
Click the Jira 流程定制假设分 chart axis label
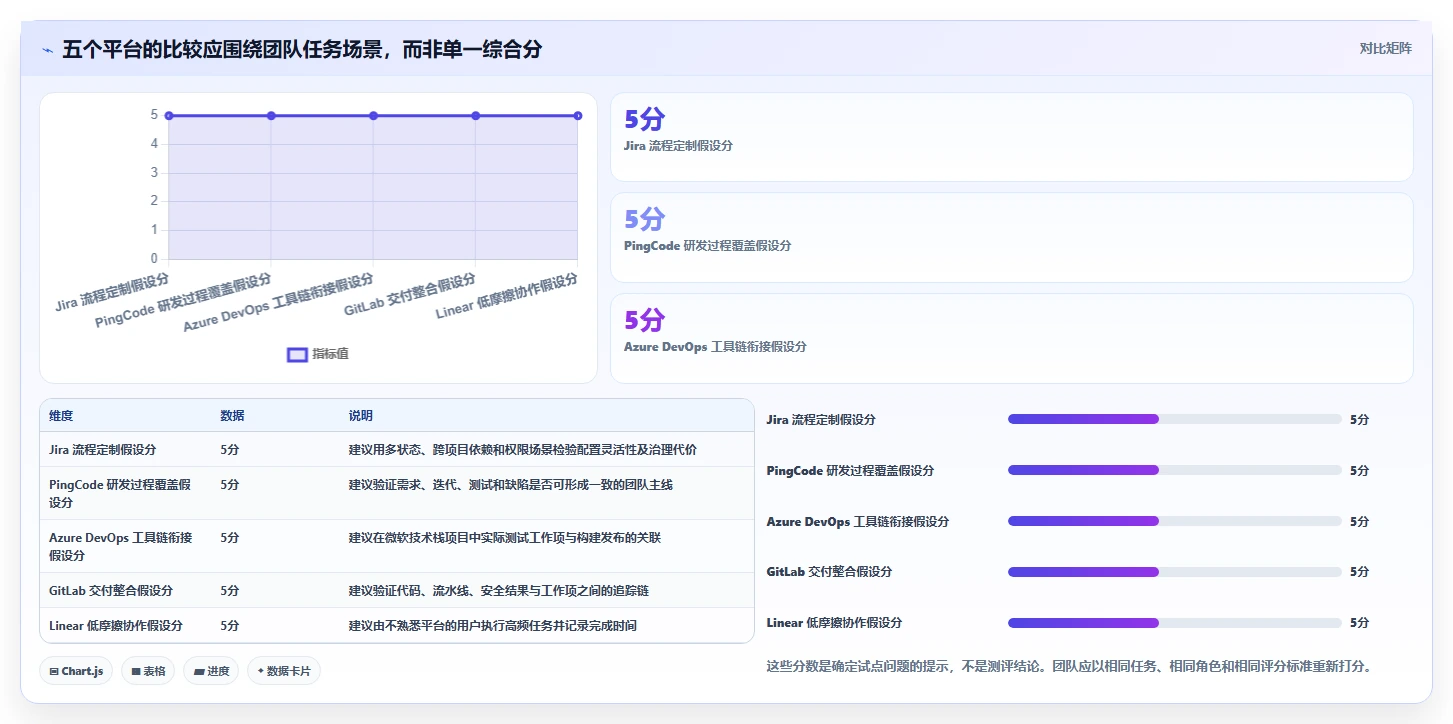112,292
